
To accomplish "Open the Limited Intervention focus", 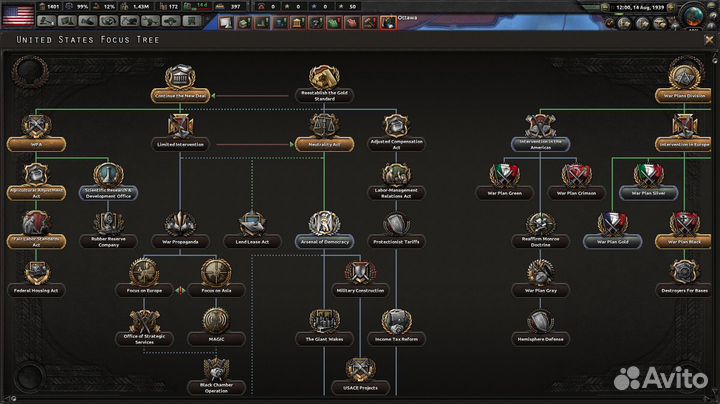I will (180, 134).
